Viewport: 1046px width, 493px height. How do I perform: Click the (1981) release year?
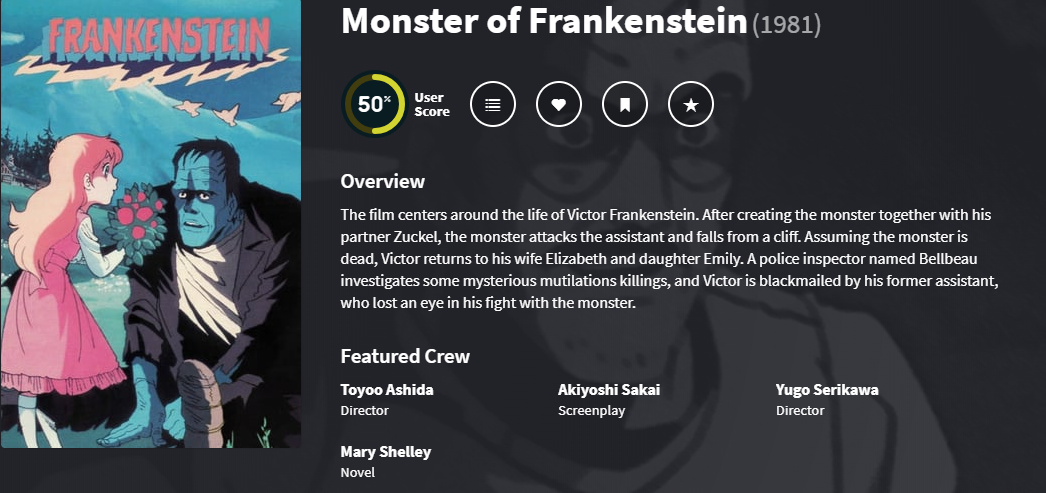[786, 24]
